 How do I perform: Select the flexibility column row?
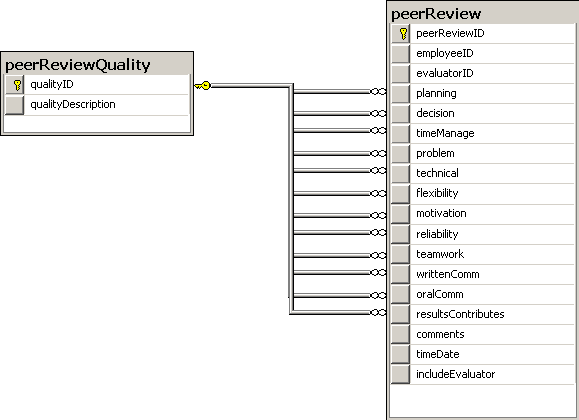[x=483, y=193]
